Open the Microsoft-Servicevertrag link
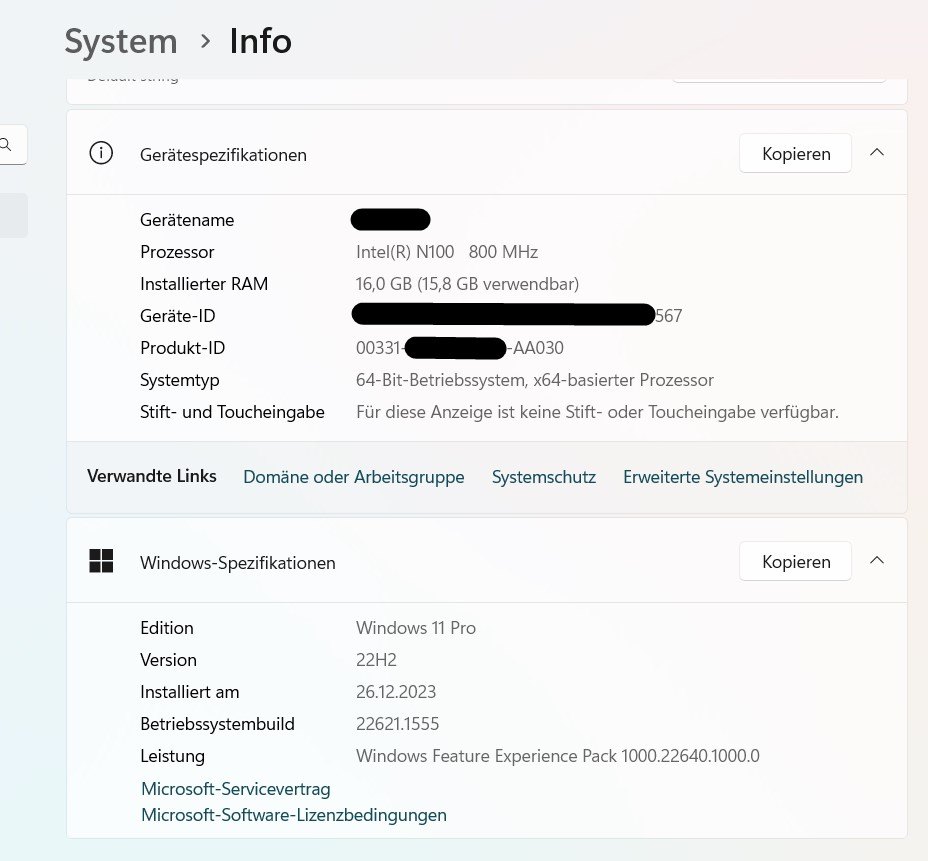The height and width of the screenshot is (861, 928). coord(236,789)
